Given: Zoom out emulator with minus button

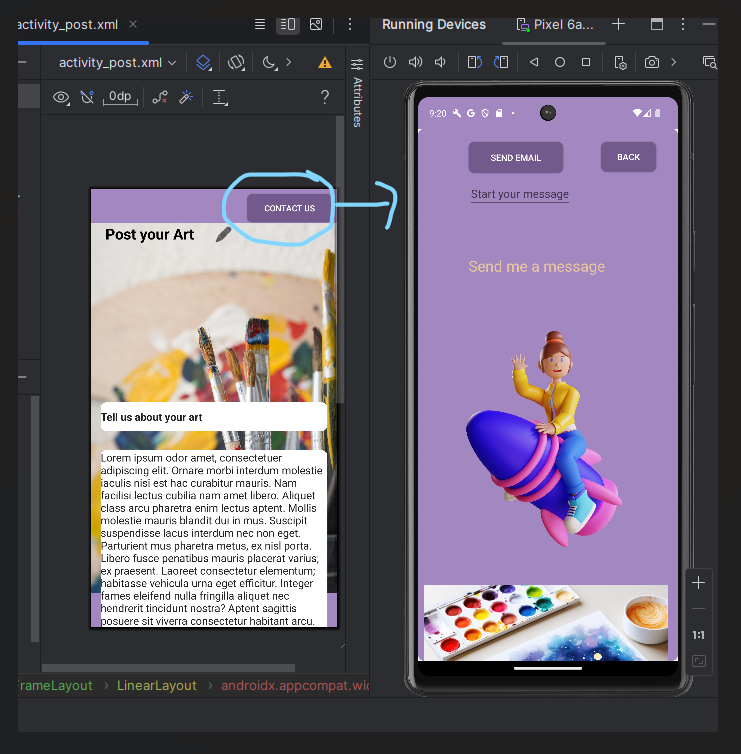Looking at the screenshot, I should [x=698, y=609].
